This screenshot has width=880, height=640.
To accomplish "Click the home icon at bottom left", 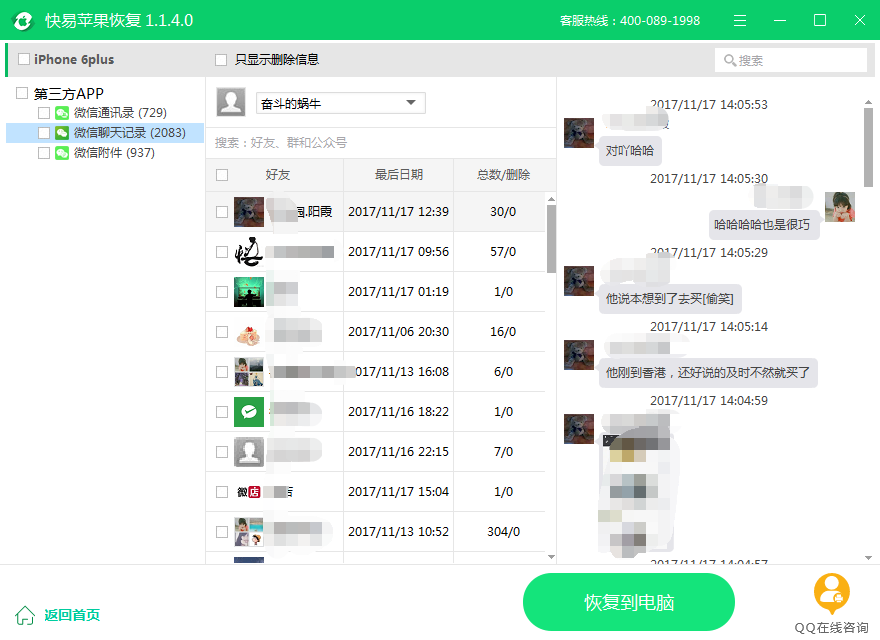I will pos(25,615).
